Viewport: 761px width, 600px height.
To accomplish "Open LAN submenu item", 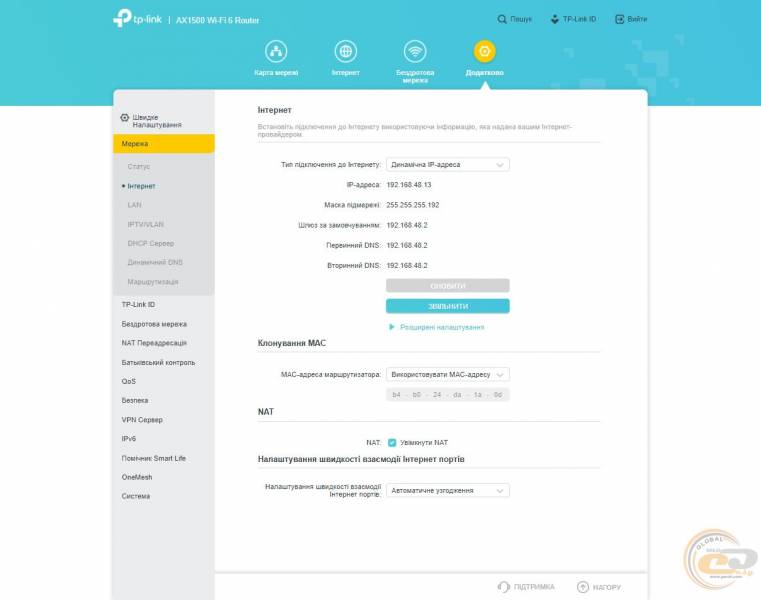I will [134, 205].
